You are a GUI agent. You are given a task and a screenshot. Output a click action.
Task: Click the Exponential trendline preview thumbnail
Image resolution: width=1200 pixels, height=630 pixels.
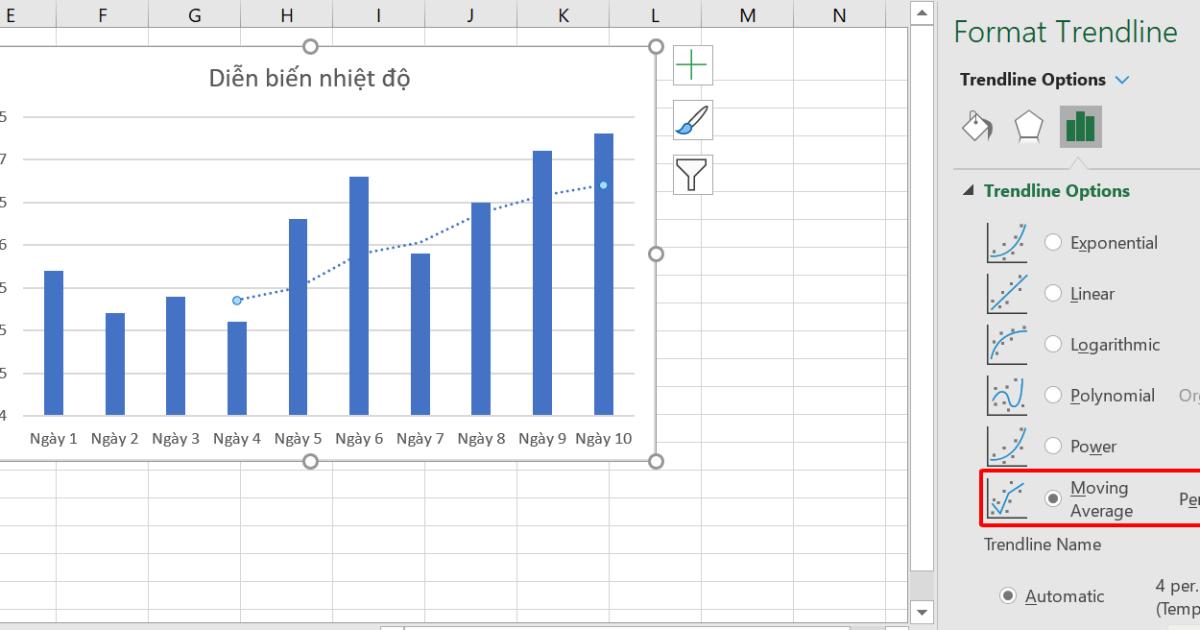pos(1007,242)
